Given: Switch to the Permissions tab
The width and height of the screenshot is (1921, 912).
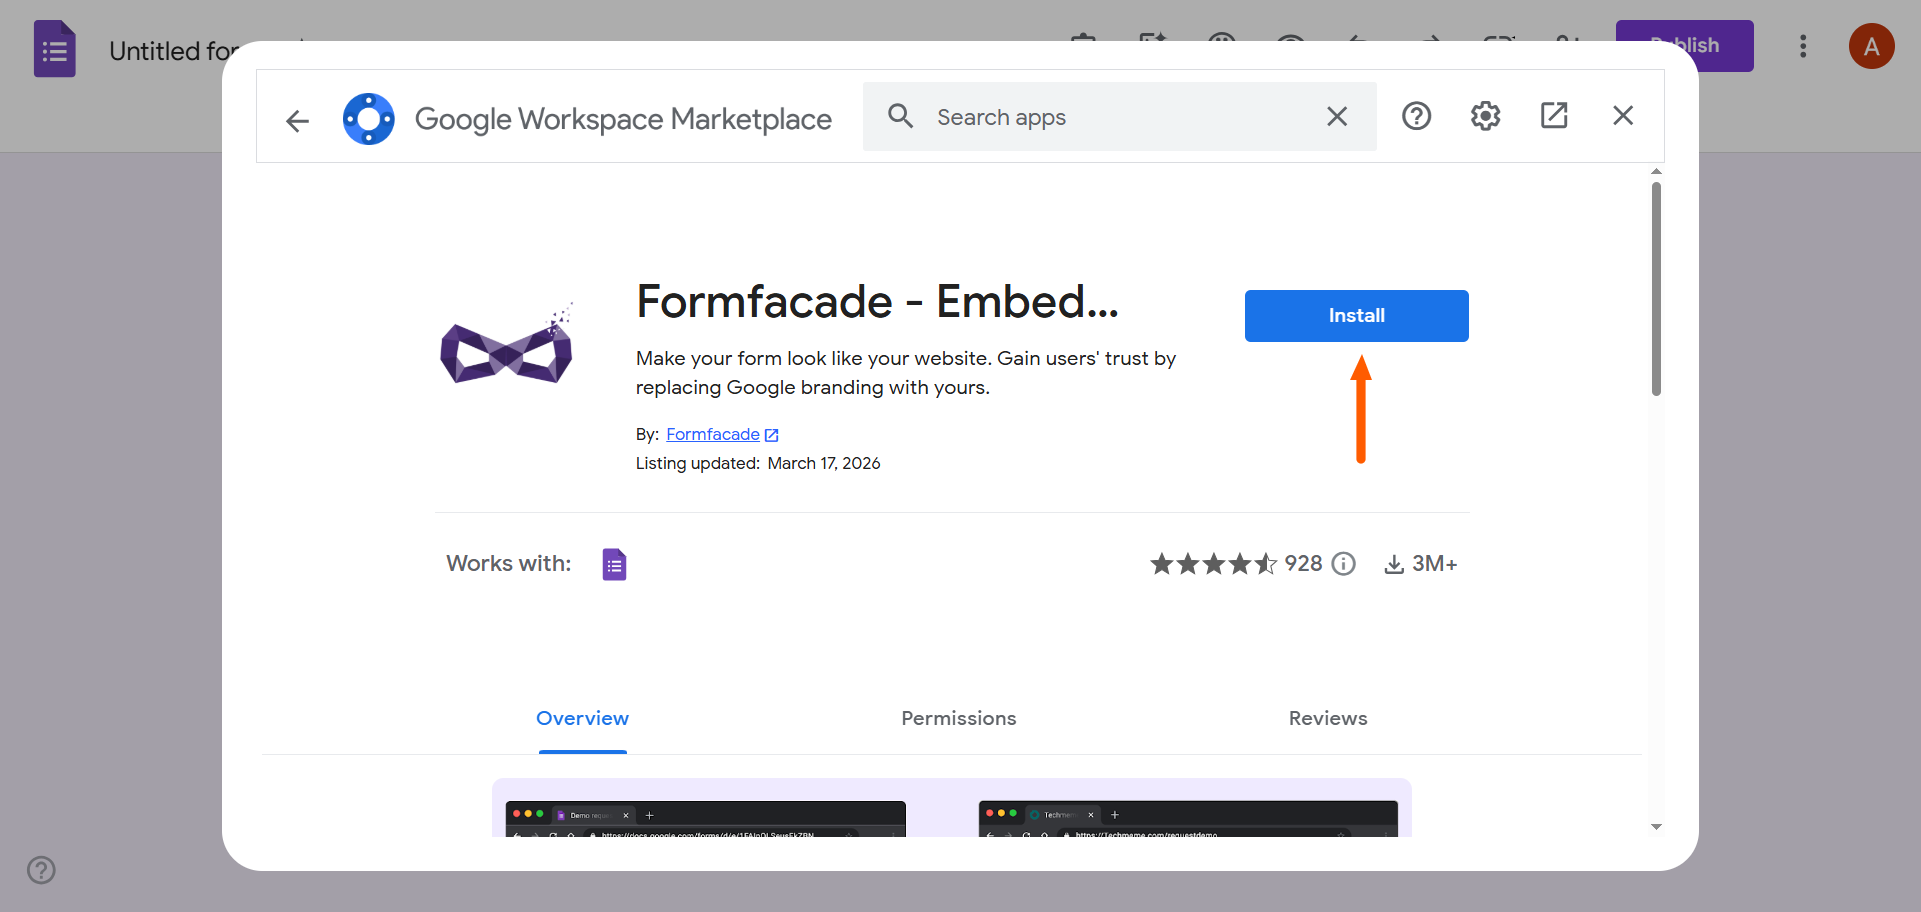Looking at the screenshot, I should click(958, 718).
